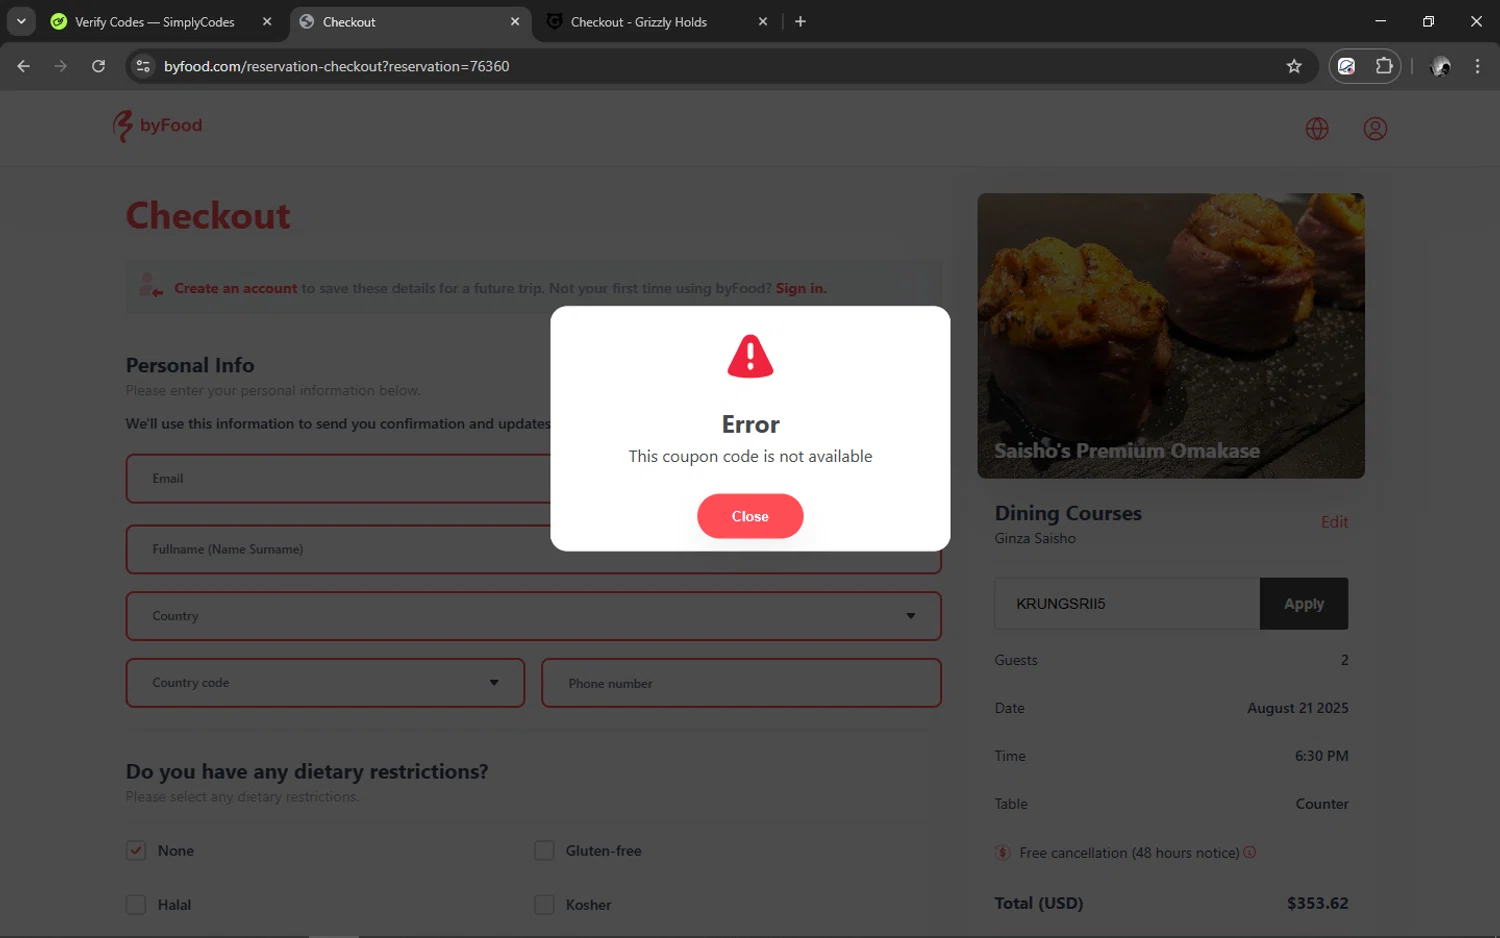The width and height of the screenshot is (1500, 938).
Task: Click the 'This coupon code is not available' message
Action: [x=750, y=457]
